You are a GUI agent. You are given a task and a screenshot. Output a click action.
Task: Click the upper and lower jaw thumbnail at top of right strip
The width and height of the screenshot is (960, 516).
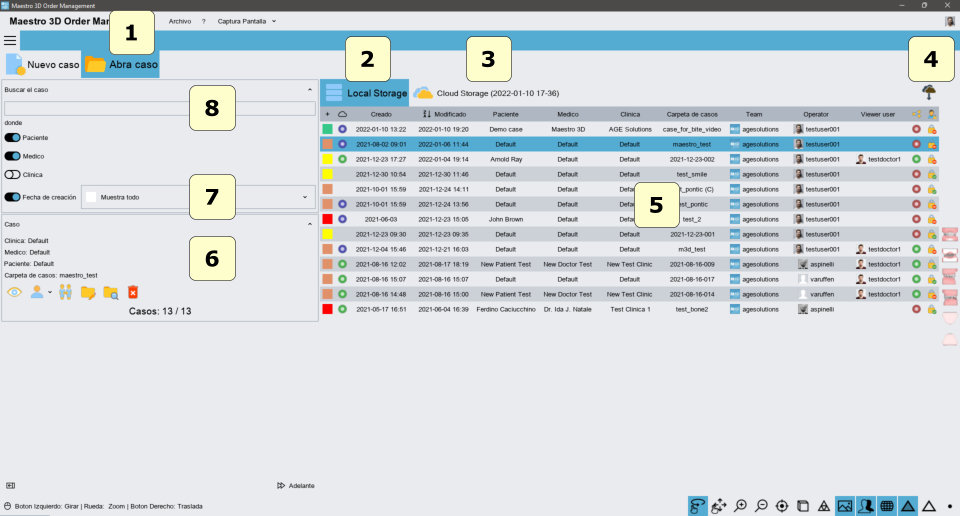[x=950, y=234]
